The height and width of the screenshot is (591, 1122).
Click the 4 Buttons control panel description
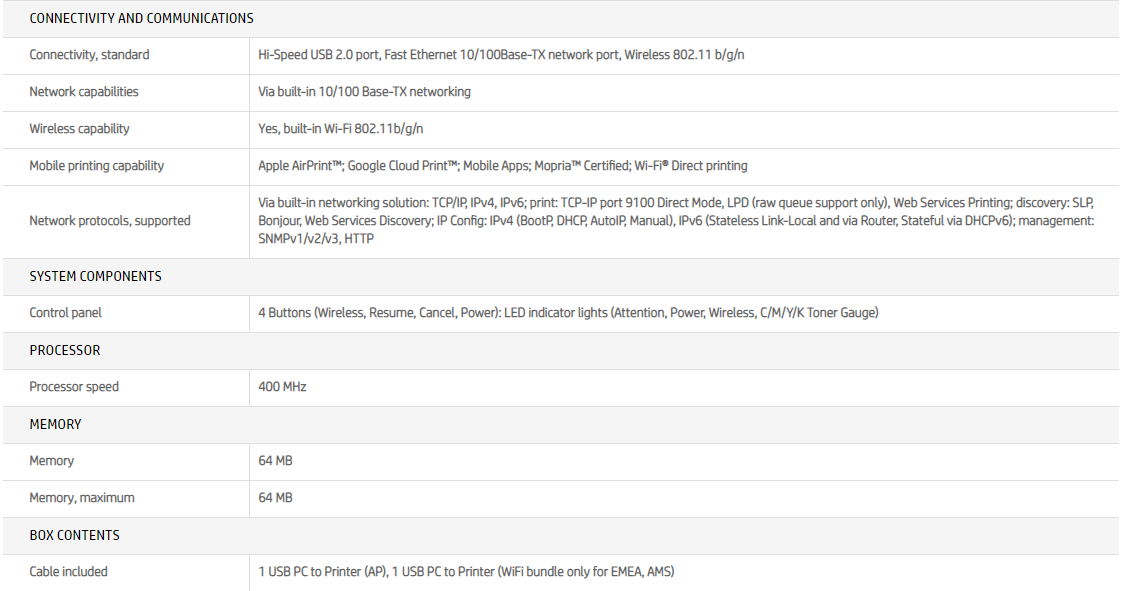click(568, 313)
